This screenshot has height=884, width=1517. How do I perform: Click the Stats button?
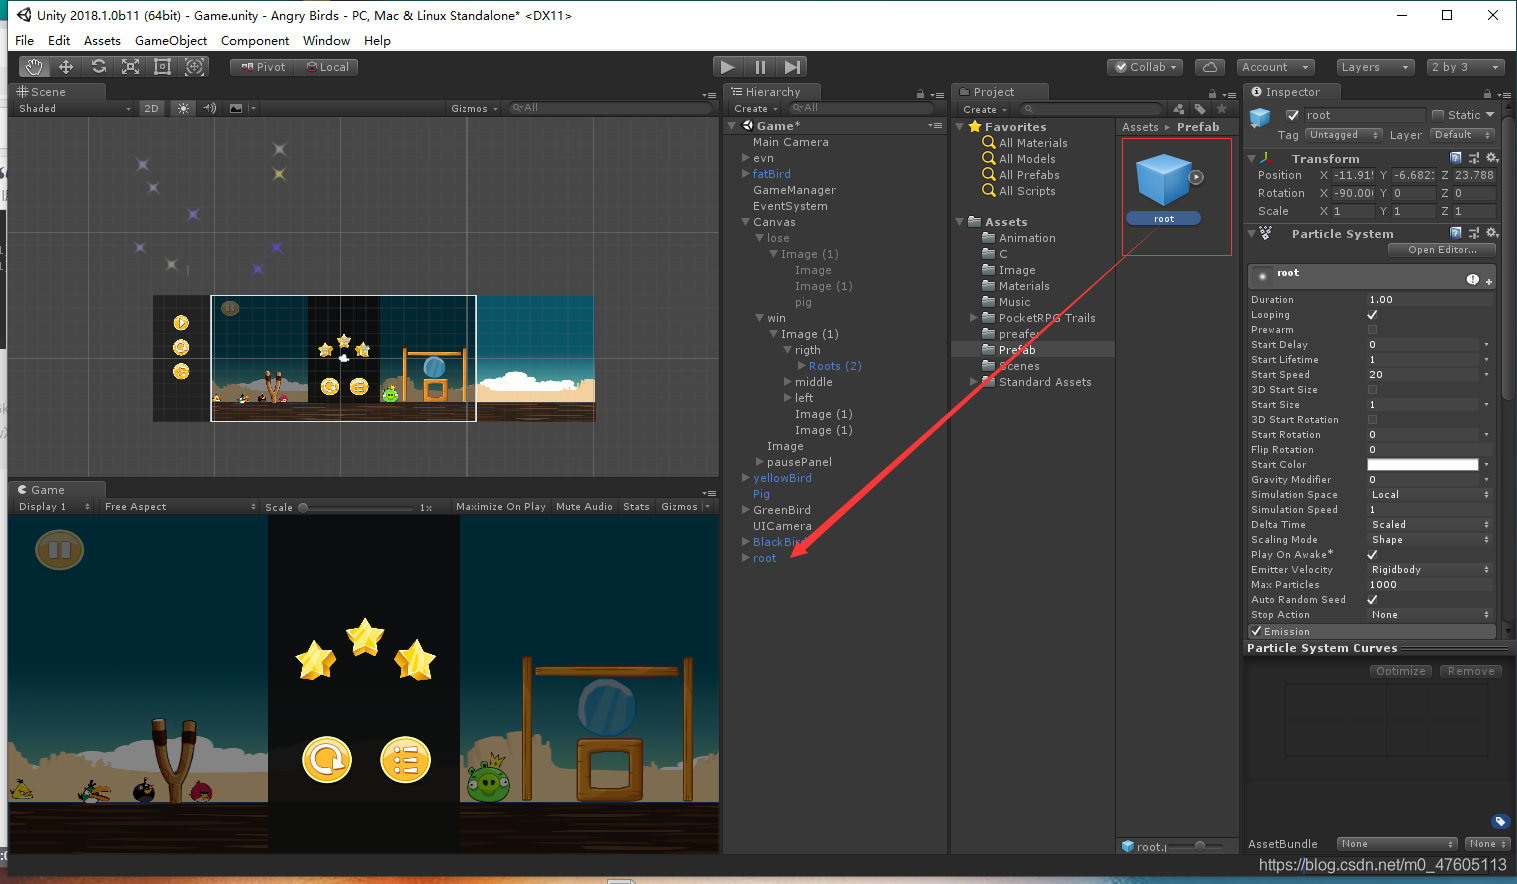coord(636,507)
